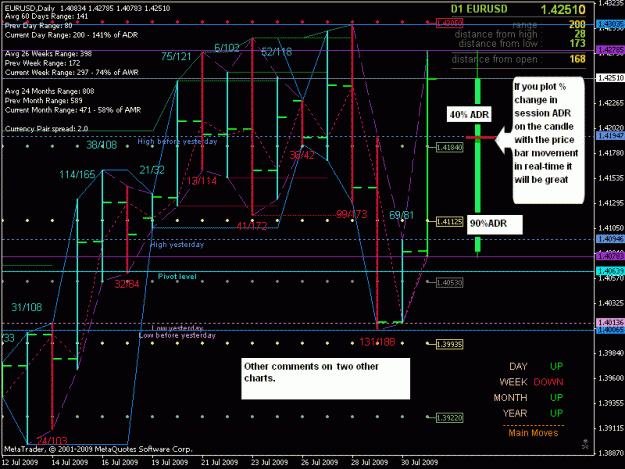
Task: Click the orange 'Main Moves' label
Action: pos(533,433)
